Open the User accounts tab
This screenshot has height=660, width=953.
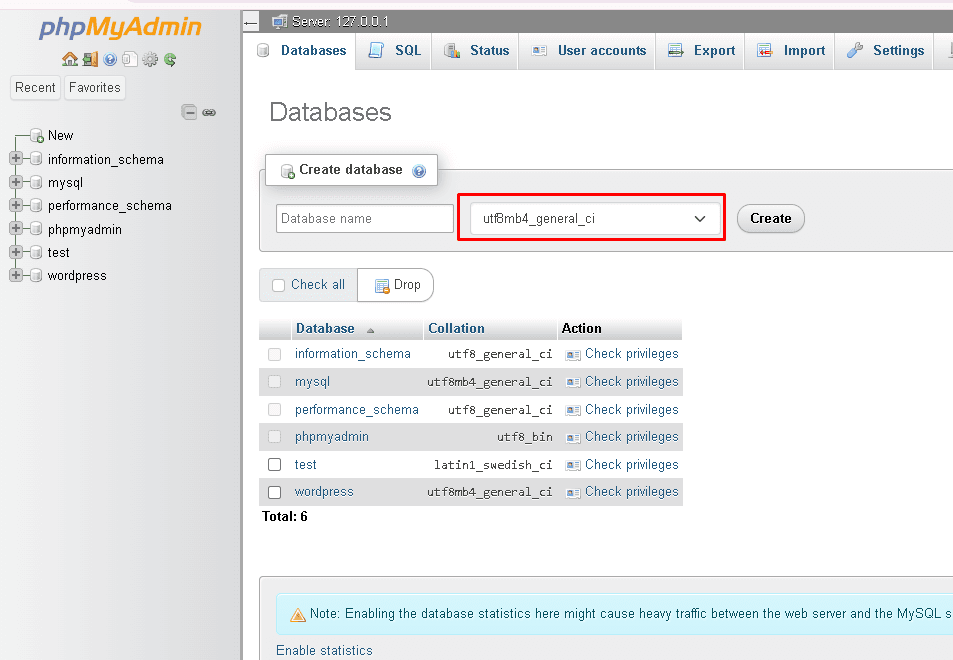[594, 50]
